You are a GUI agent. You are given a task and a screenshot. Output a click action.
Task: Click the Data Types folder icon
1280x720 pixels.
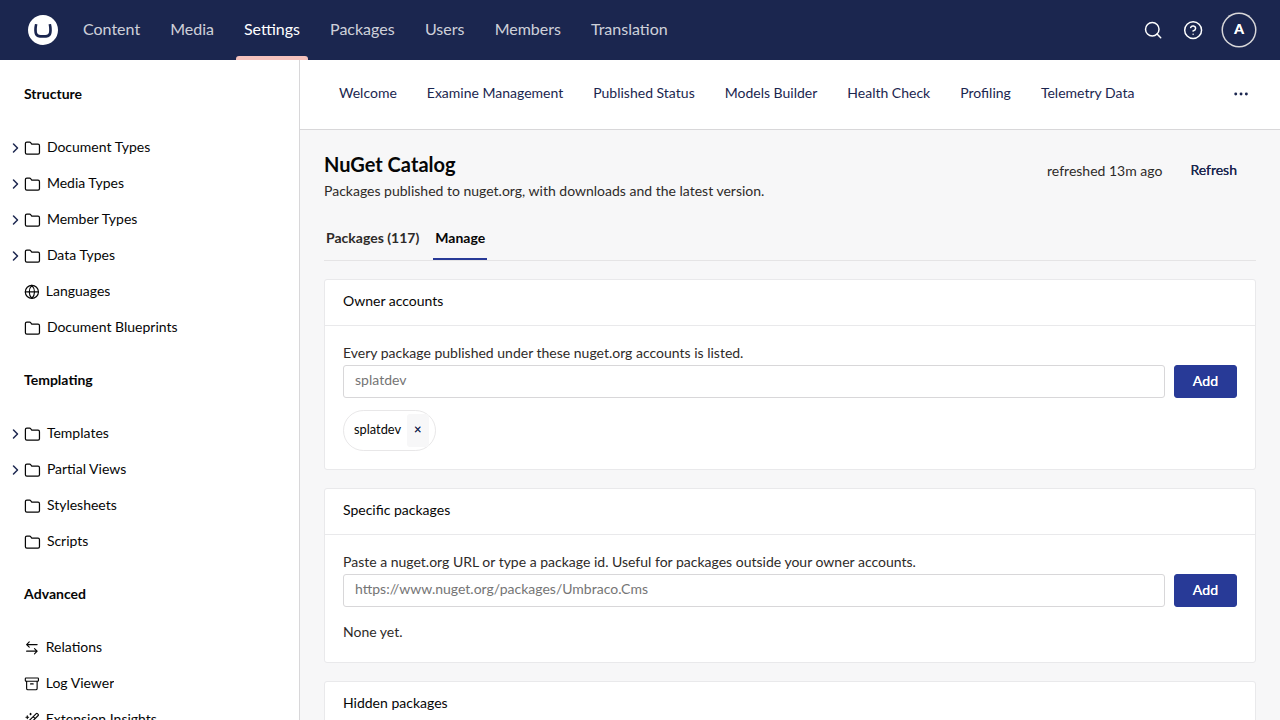pyautogui.click(x=32, y=256)
